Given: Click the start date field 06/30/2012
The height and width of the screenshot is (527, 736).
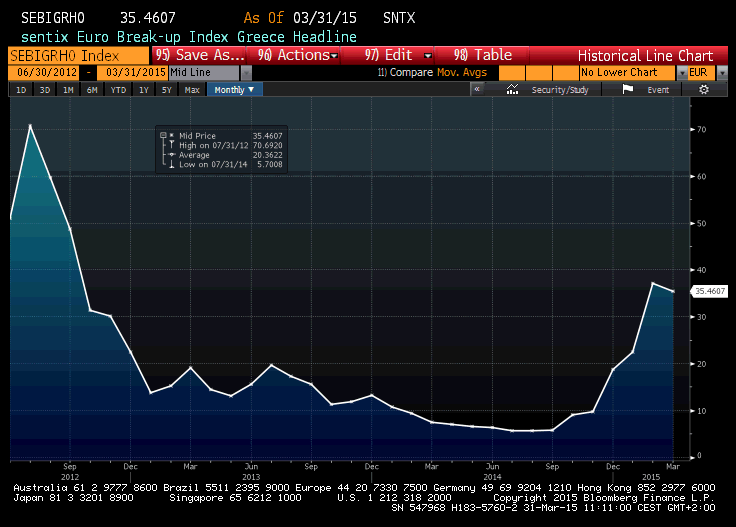Looking at the screenshot, I should (x=43, y=73).
